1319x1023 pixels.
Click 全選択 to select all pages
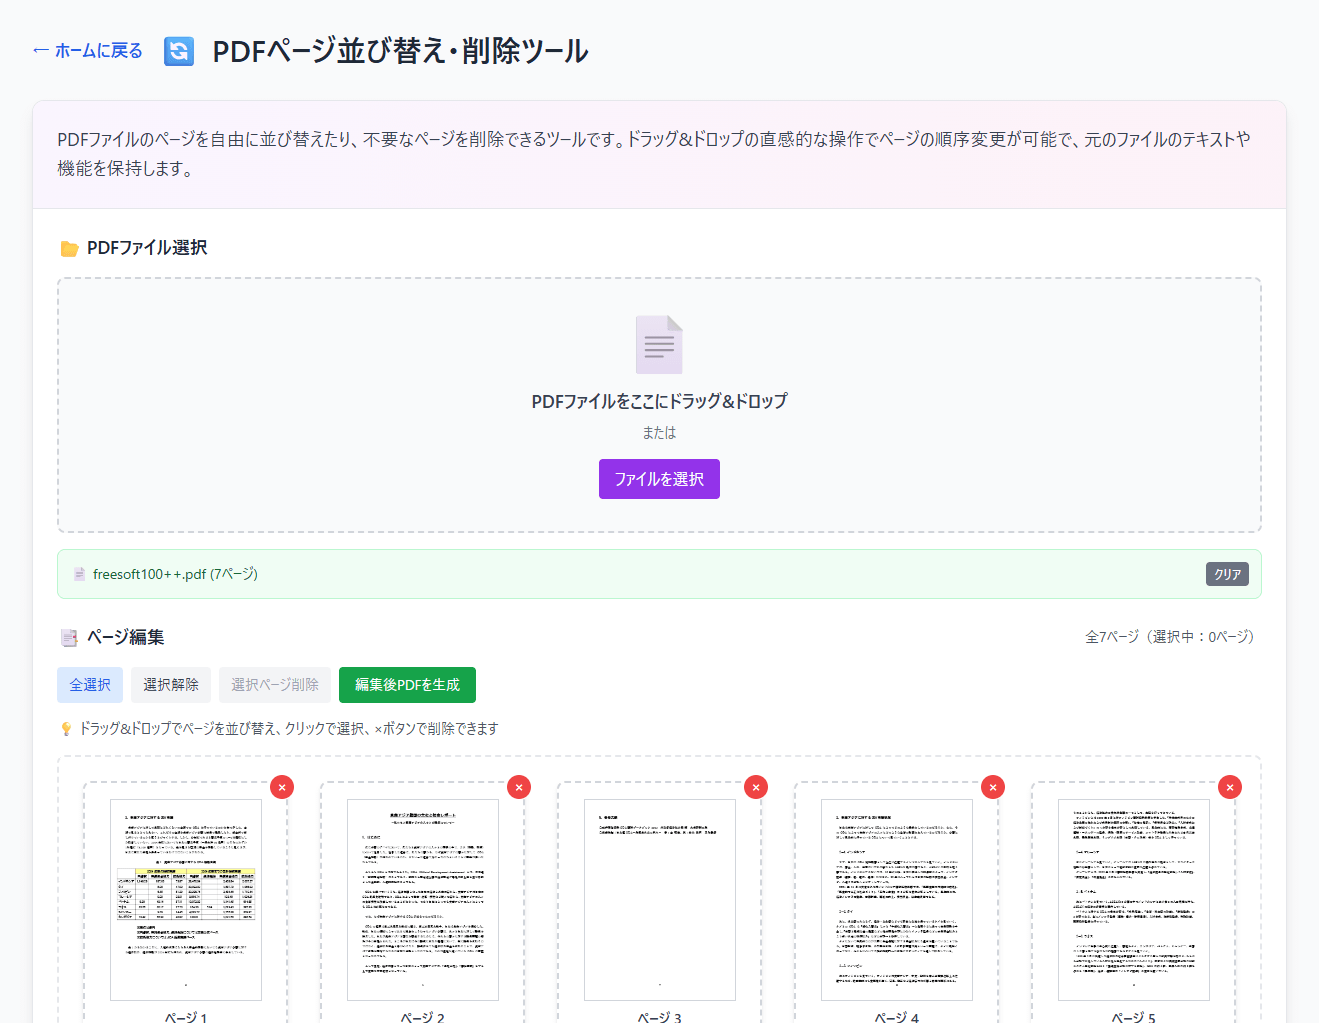(x=90, y=685)
